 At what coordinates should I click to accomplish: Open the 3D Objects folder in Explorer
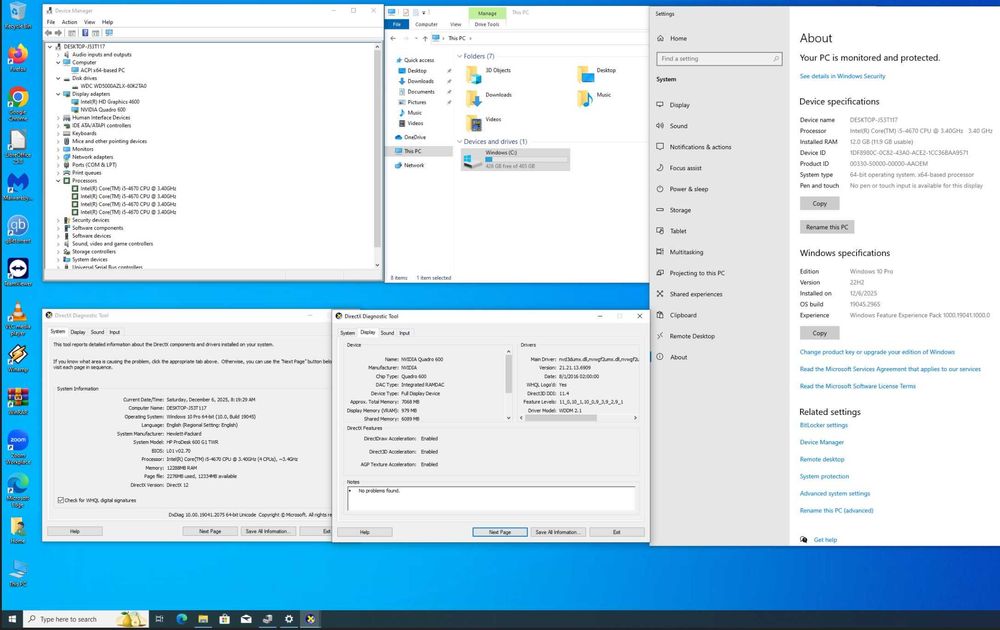tap(497, 71)
